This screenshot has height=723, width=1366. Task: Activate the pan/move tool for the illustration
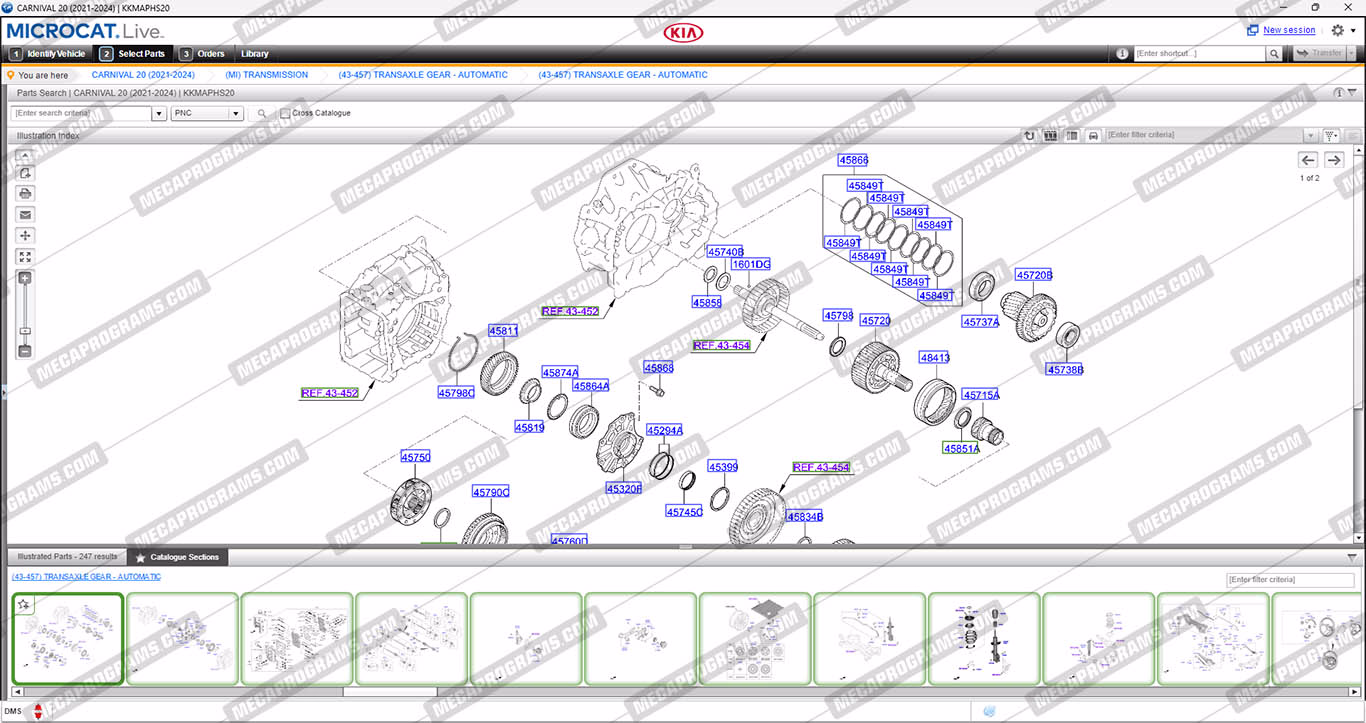click(x=25, y=236)
